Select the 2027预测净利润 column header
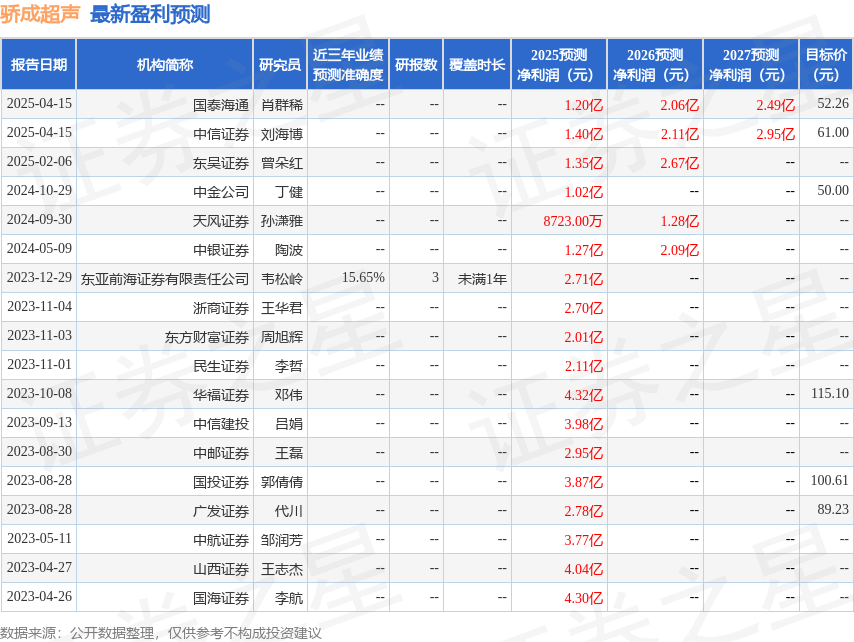The height and width of the screenshot is (642, 854). (x=751, y=64)
